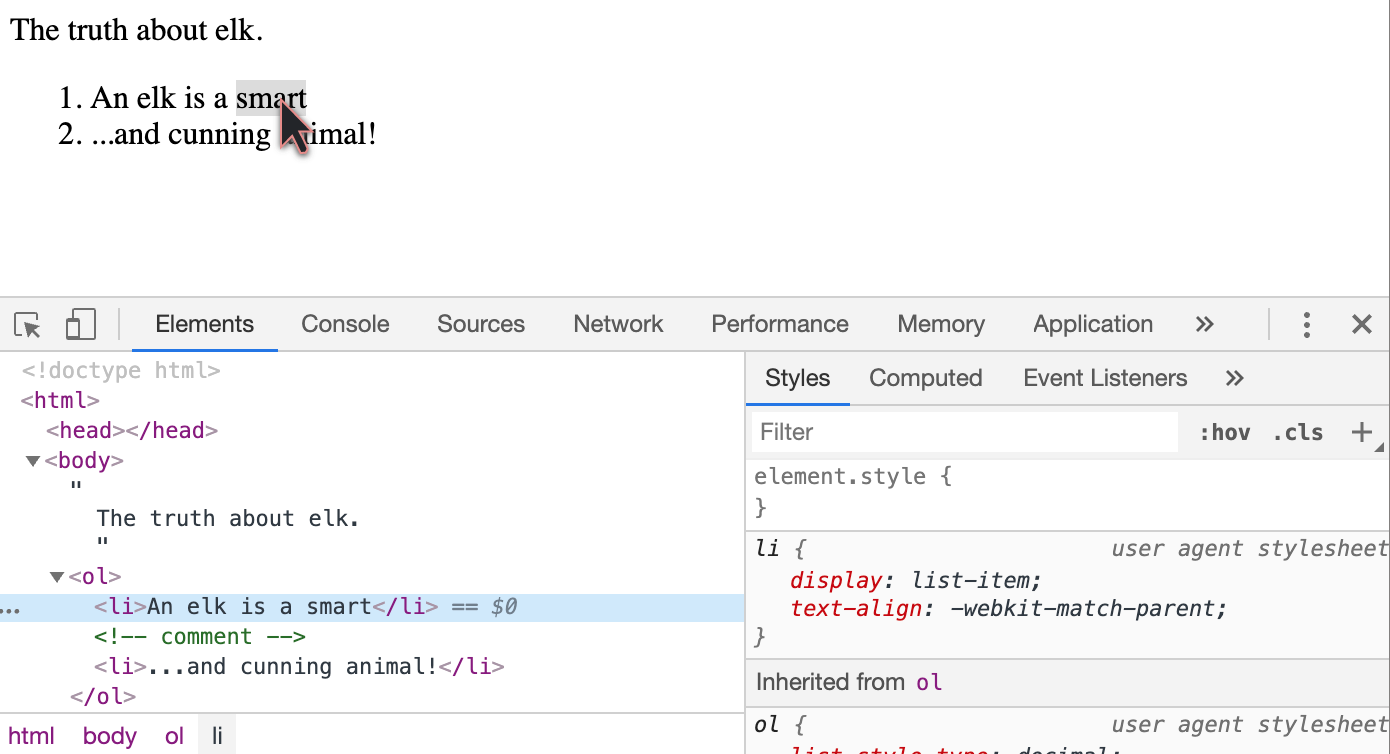Toggle the .cls class editor
1390x754 pixels.
(1298, 432)
